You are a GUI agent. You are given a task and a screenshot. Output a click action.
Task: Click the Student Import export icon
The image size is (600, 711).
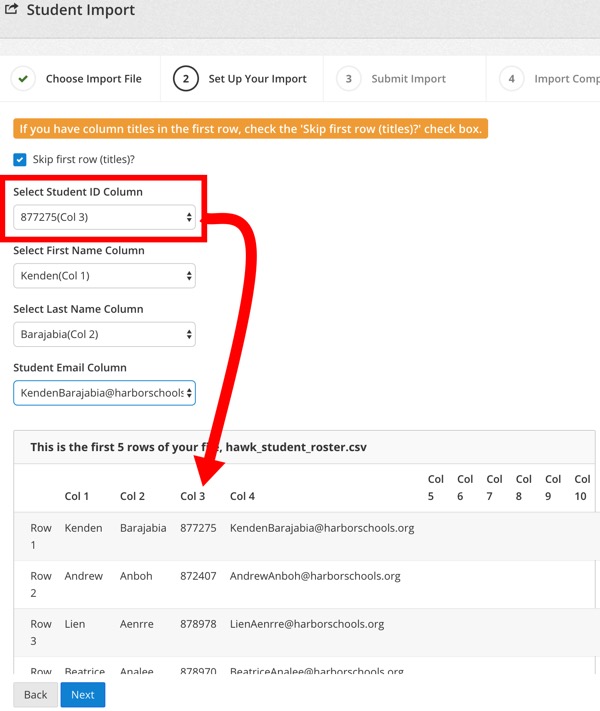pyautogui.click(x=11, y=9)
